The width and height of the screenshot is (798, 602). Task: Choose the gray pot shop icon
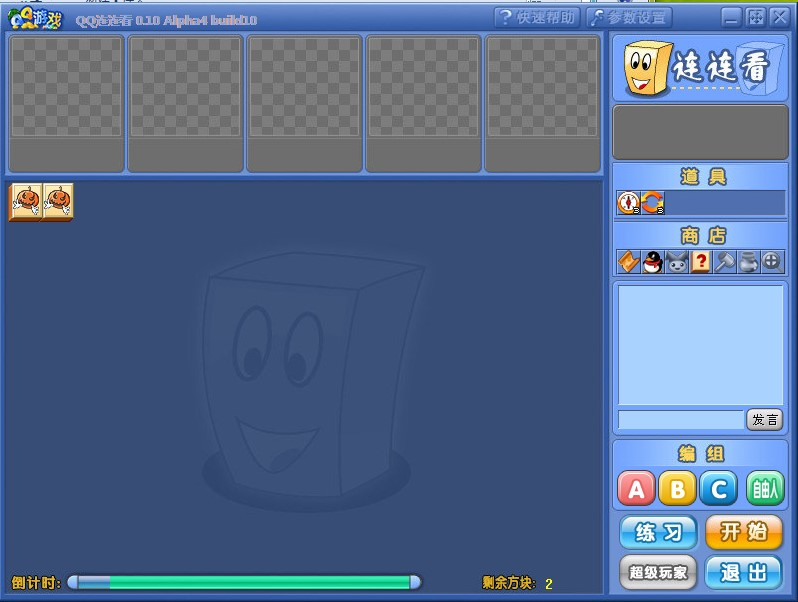point(748,262)
